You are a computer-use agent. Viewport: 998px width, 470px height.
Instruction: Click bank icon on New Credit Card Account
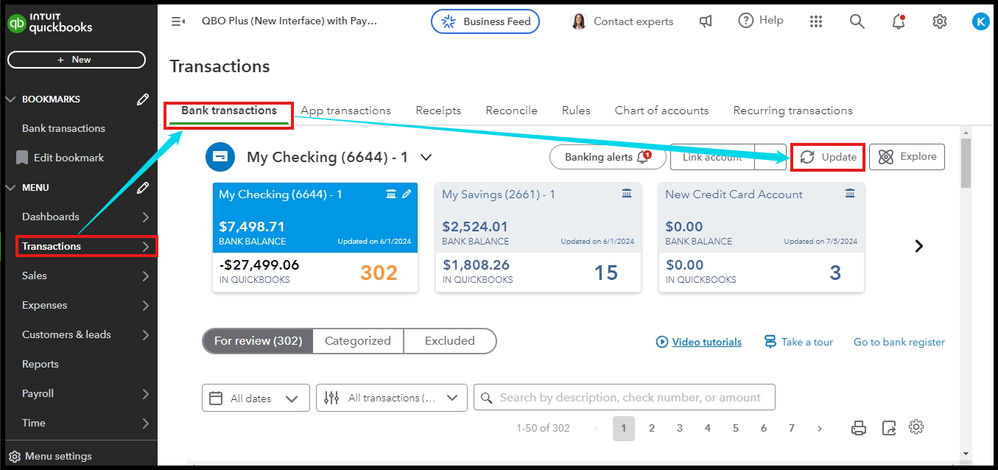(850, 194)
